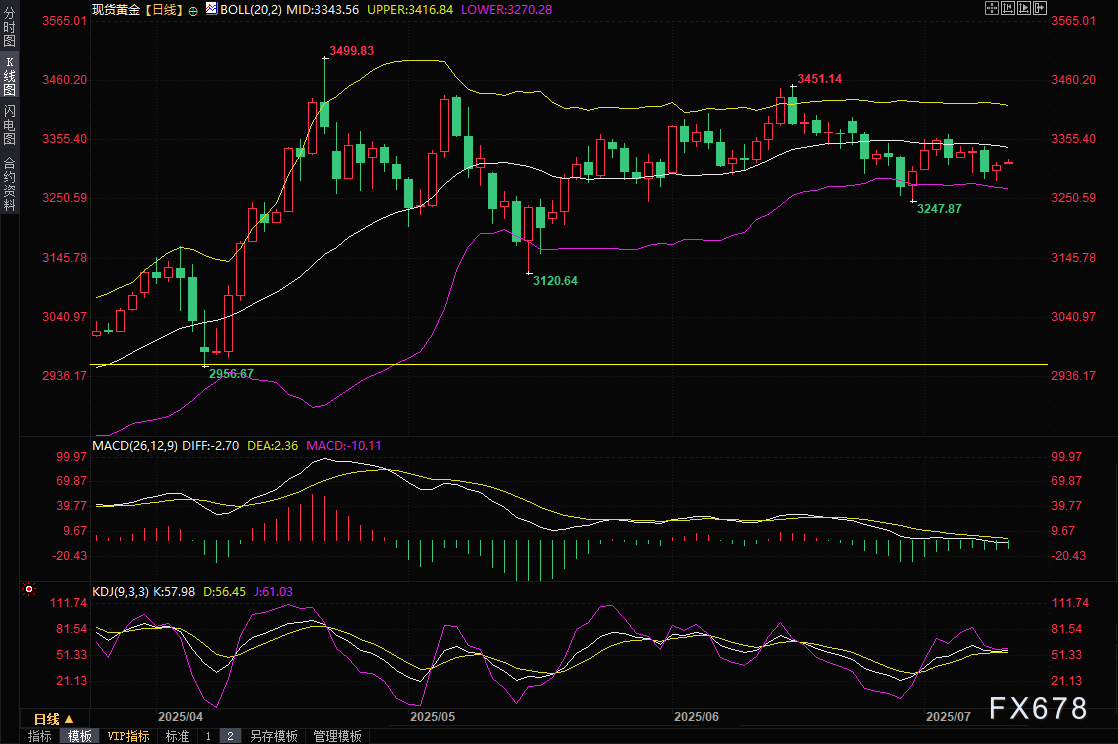This screenshot has width=1118, height=744.
Task: Select the K线图 sidebar tab
Action: [9, 76]
